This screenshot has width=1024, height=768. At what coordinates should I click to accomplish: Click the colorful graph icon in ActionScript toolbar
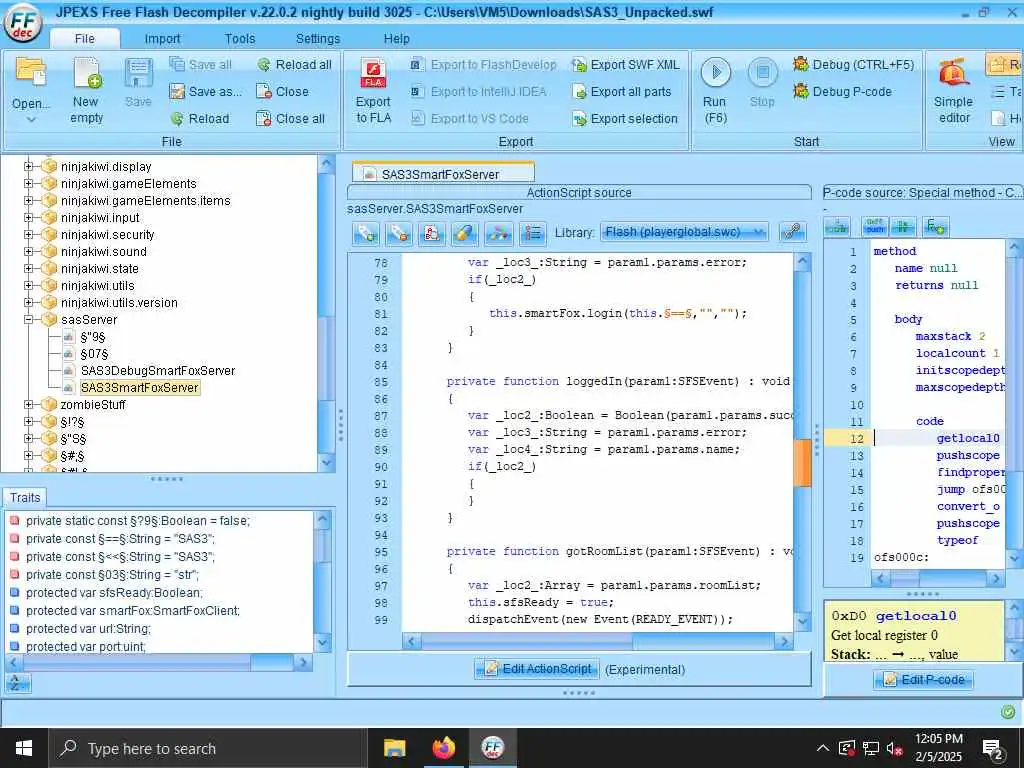click(x=499, y=232)
